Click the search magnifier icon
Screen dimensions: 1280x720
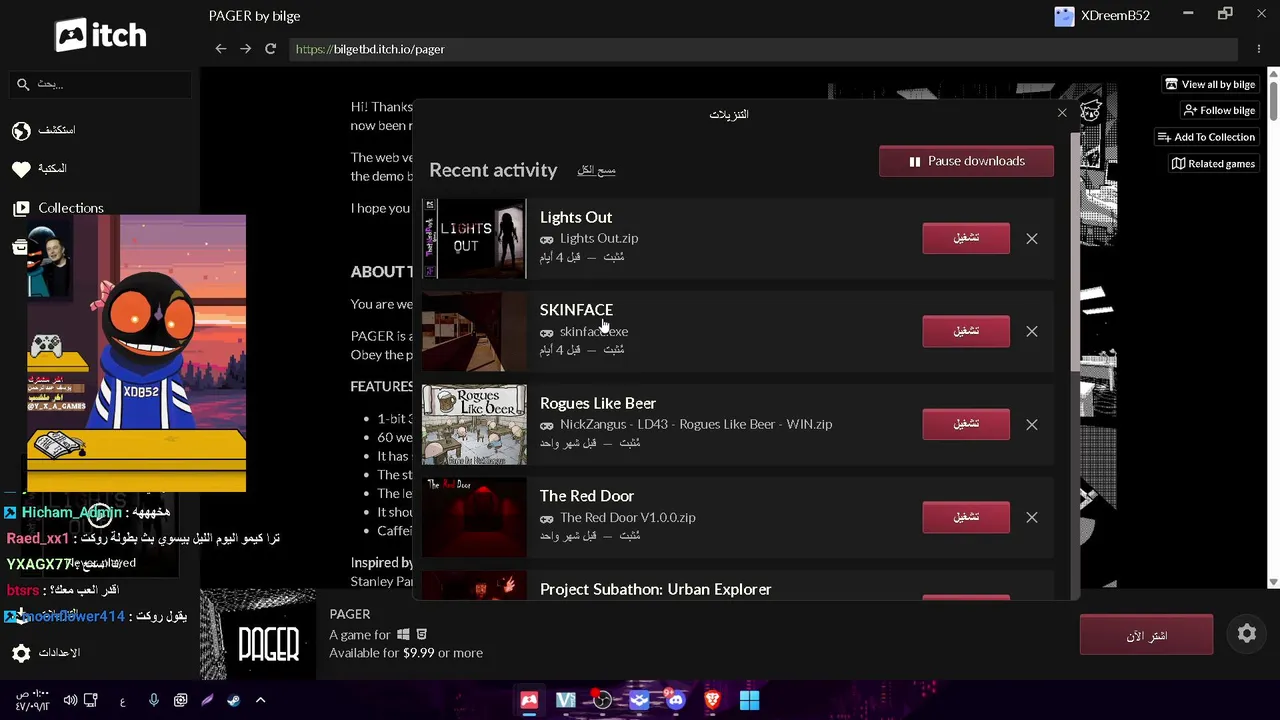(x=23, y=84)
